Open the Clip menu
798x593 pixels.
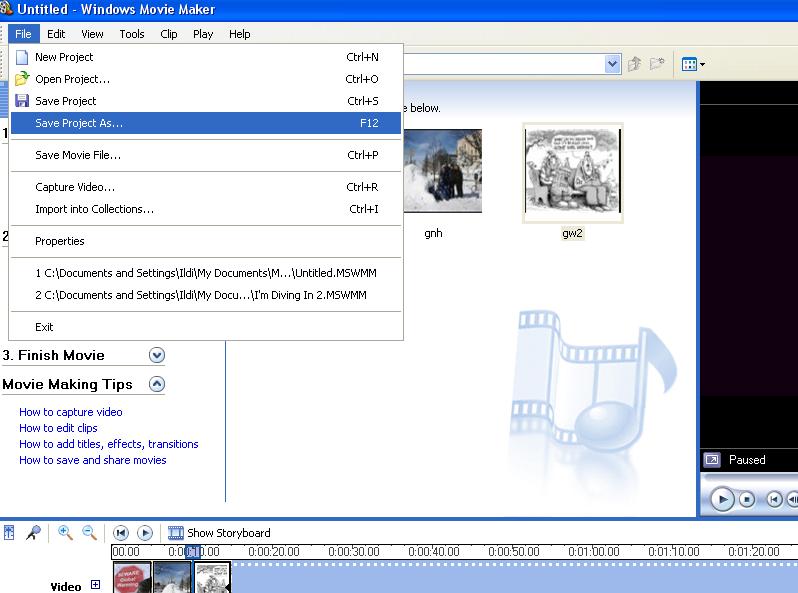coord(168,34)
